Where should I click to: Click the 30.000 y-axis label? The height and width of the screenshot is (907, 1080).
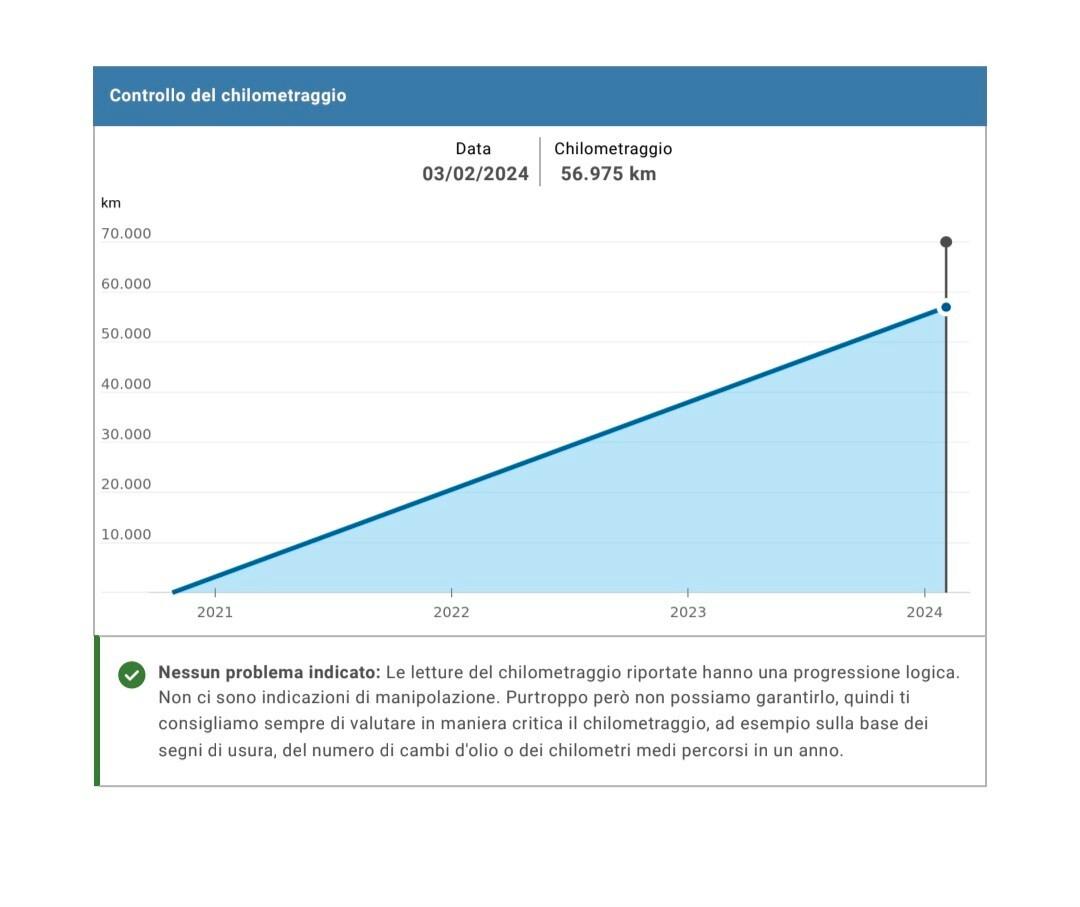tap(126, 434)
